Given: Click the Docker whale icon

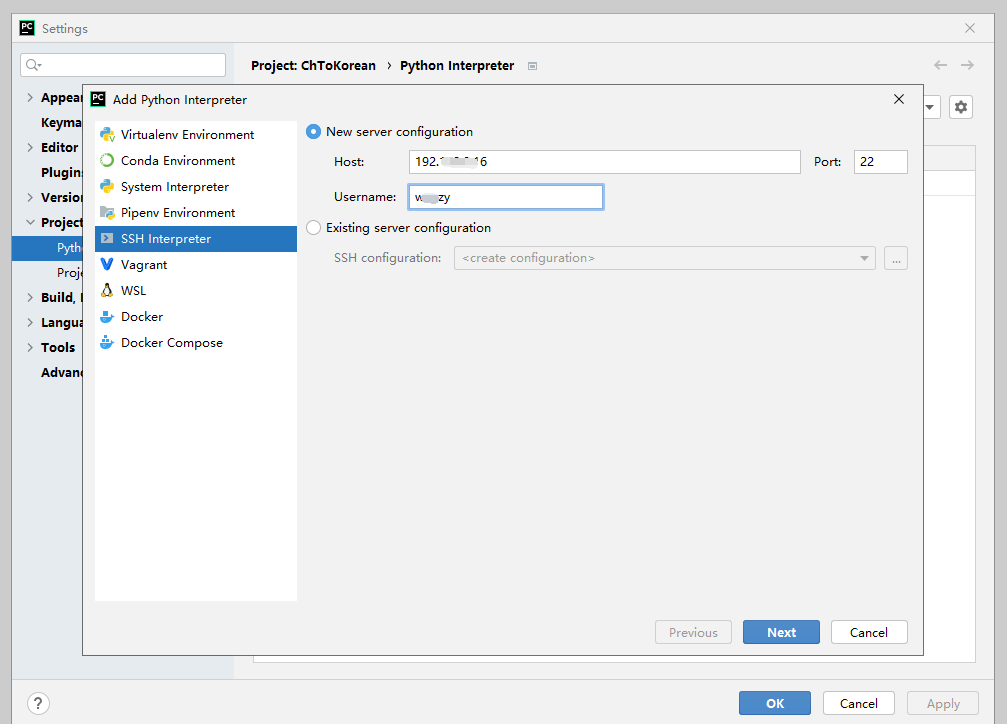Looking at the screenshot, I should click(107, 317).
